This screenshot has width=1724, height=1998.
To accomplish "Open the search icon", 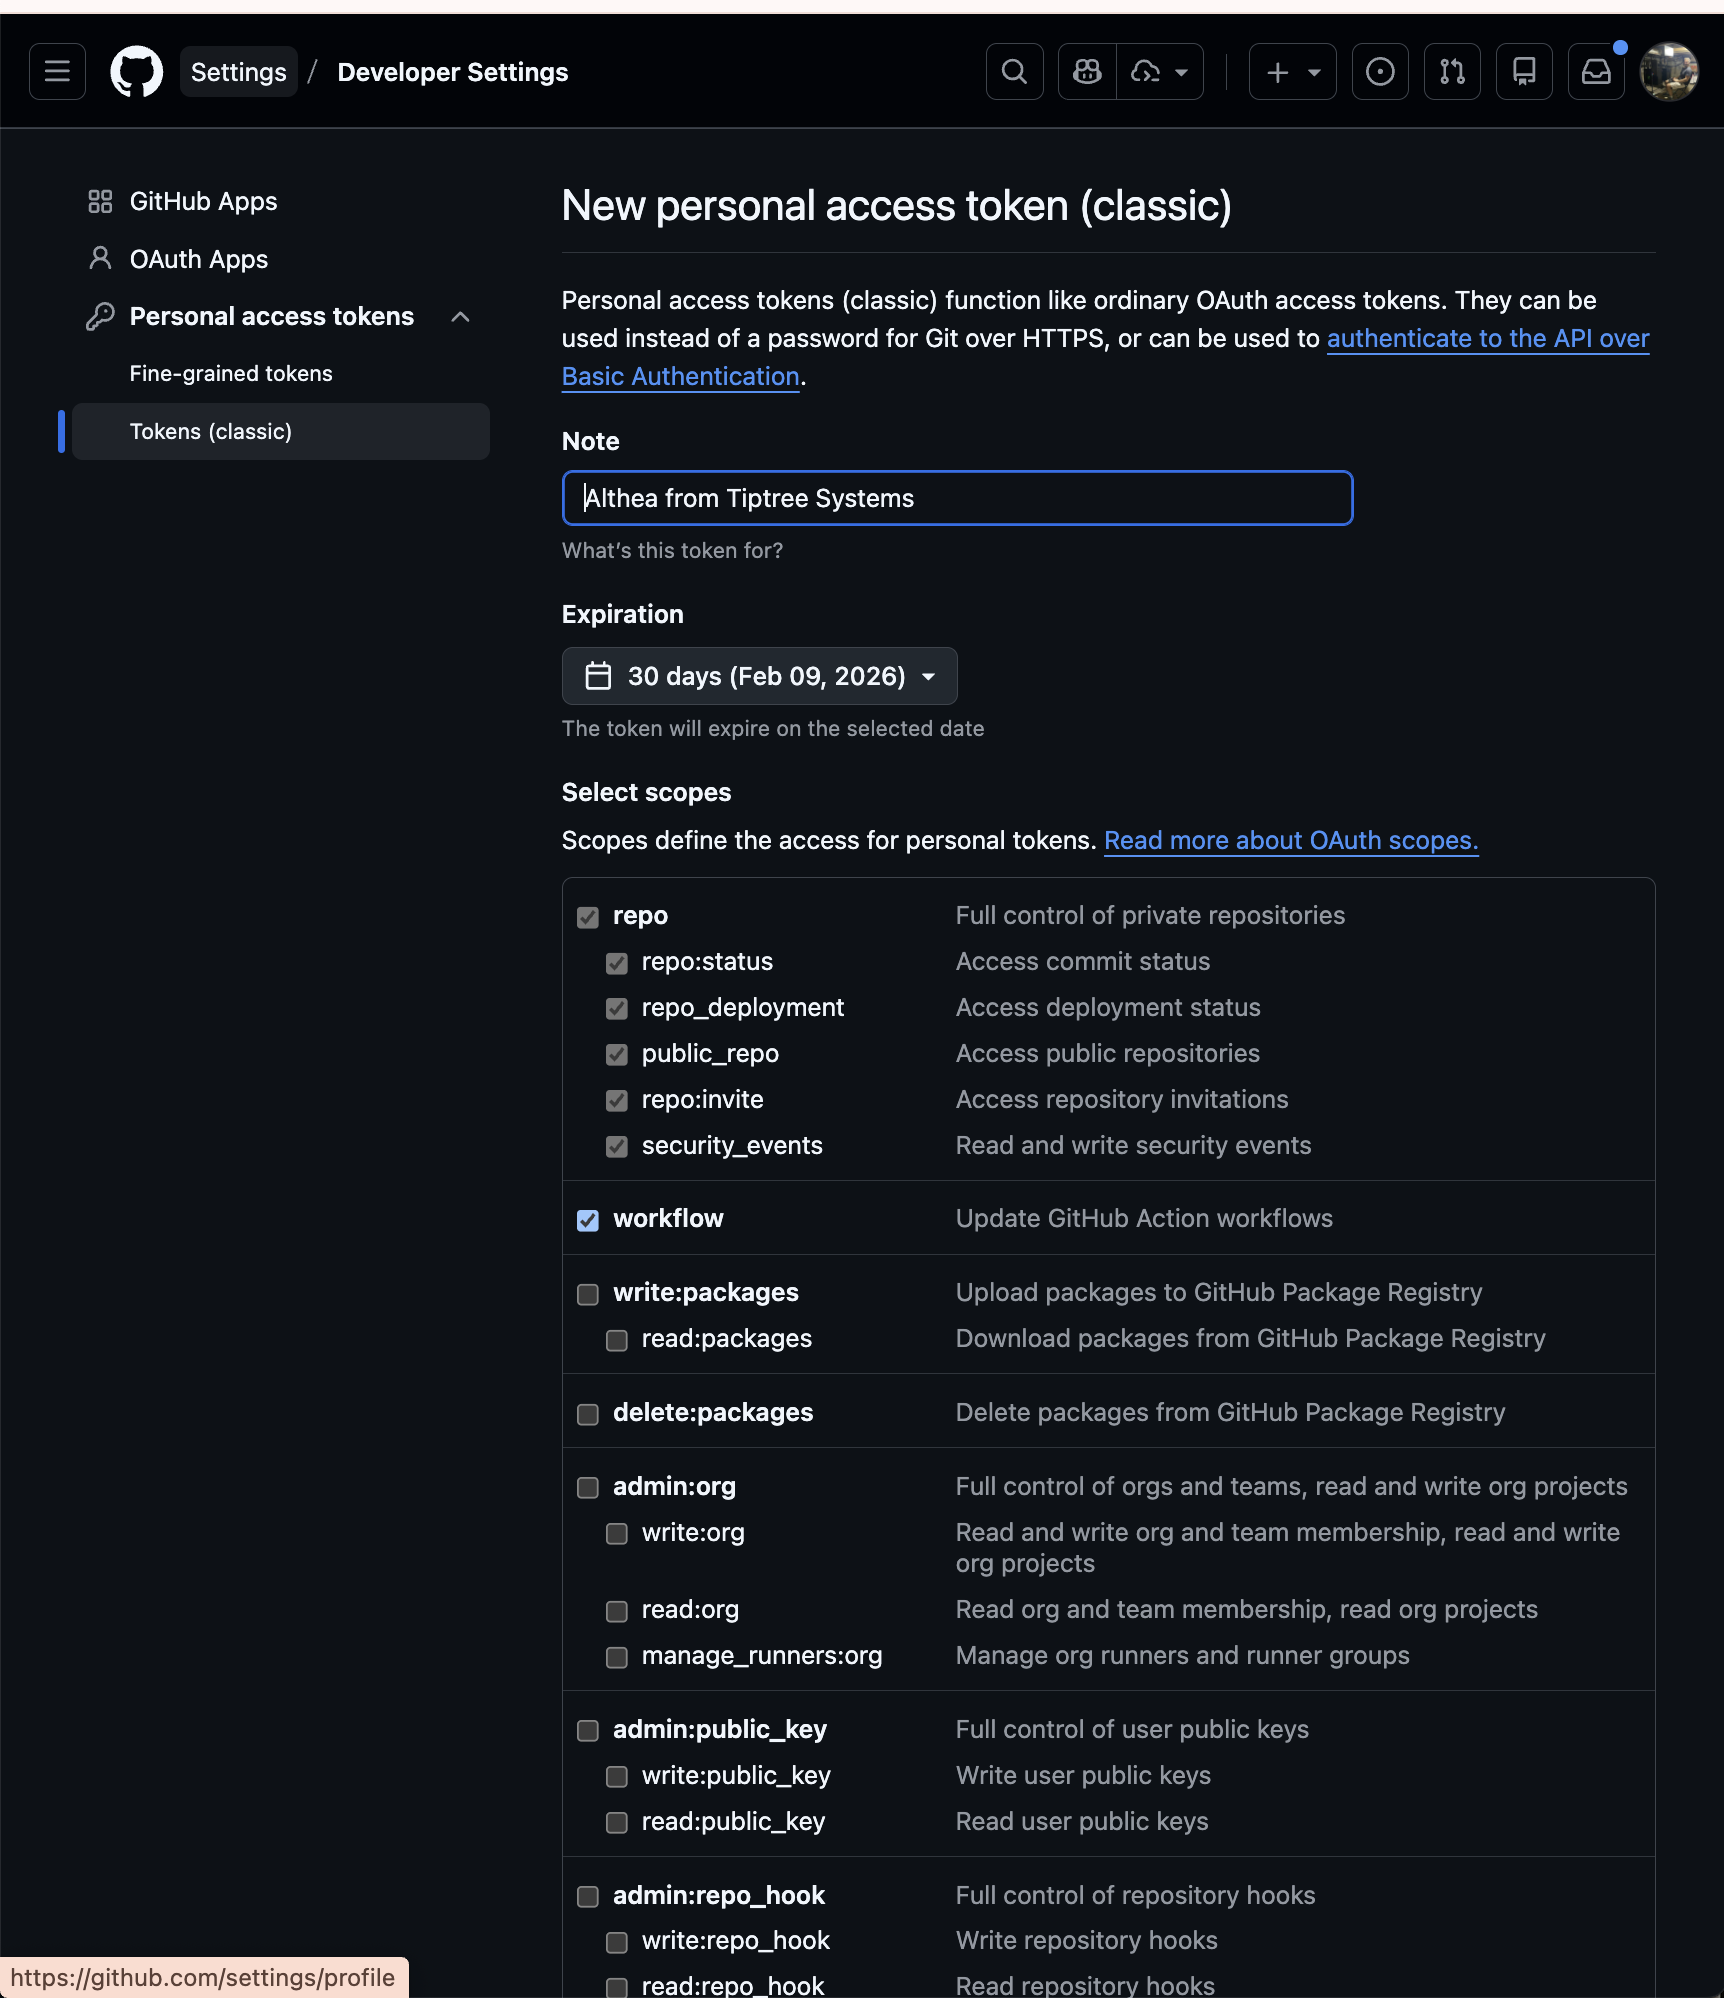I will pos(1013,71).
